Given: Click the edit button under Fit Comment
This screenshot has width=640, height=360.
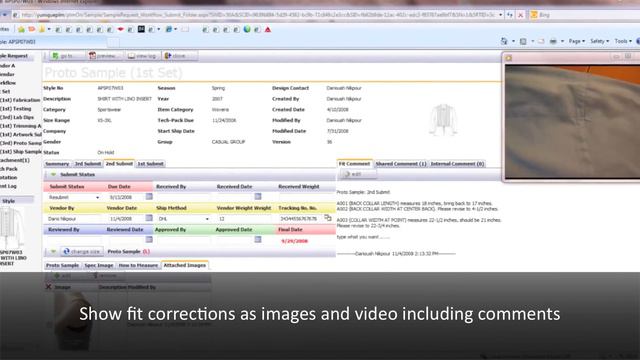Looking at the screenshot, I should [x=357, y=174].
